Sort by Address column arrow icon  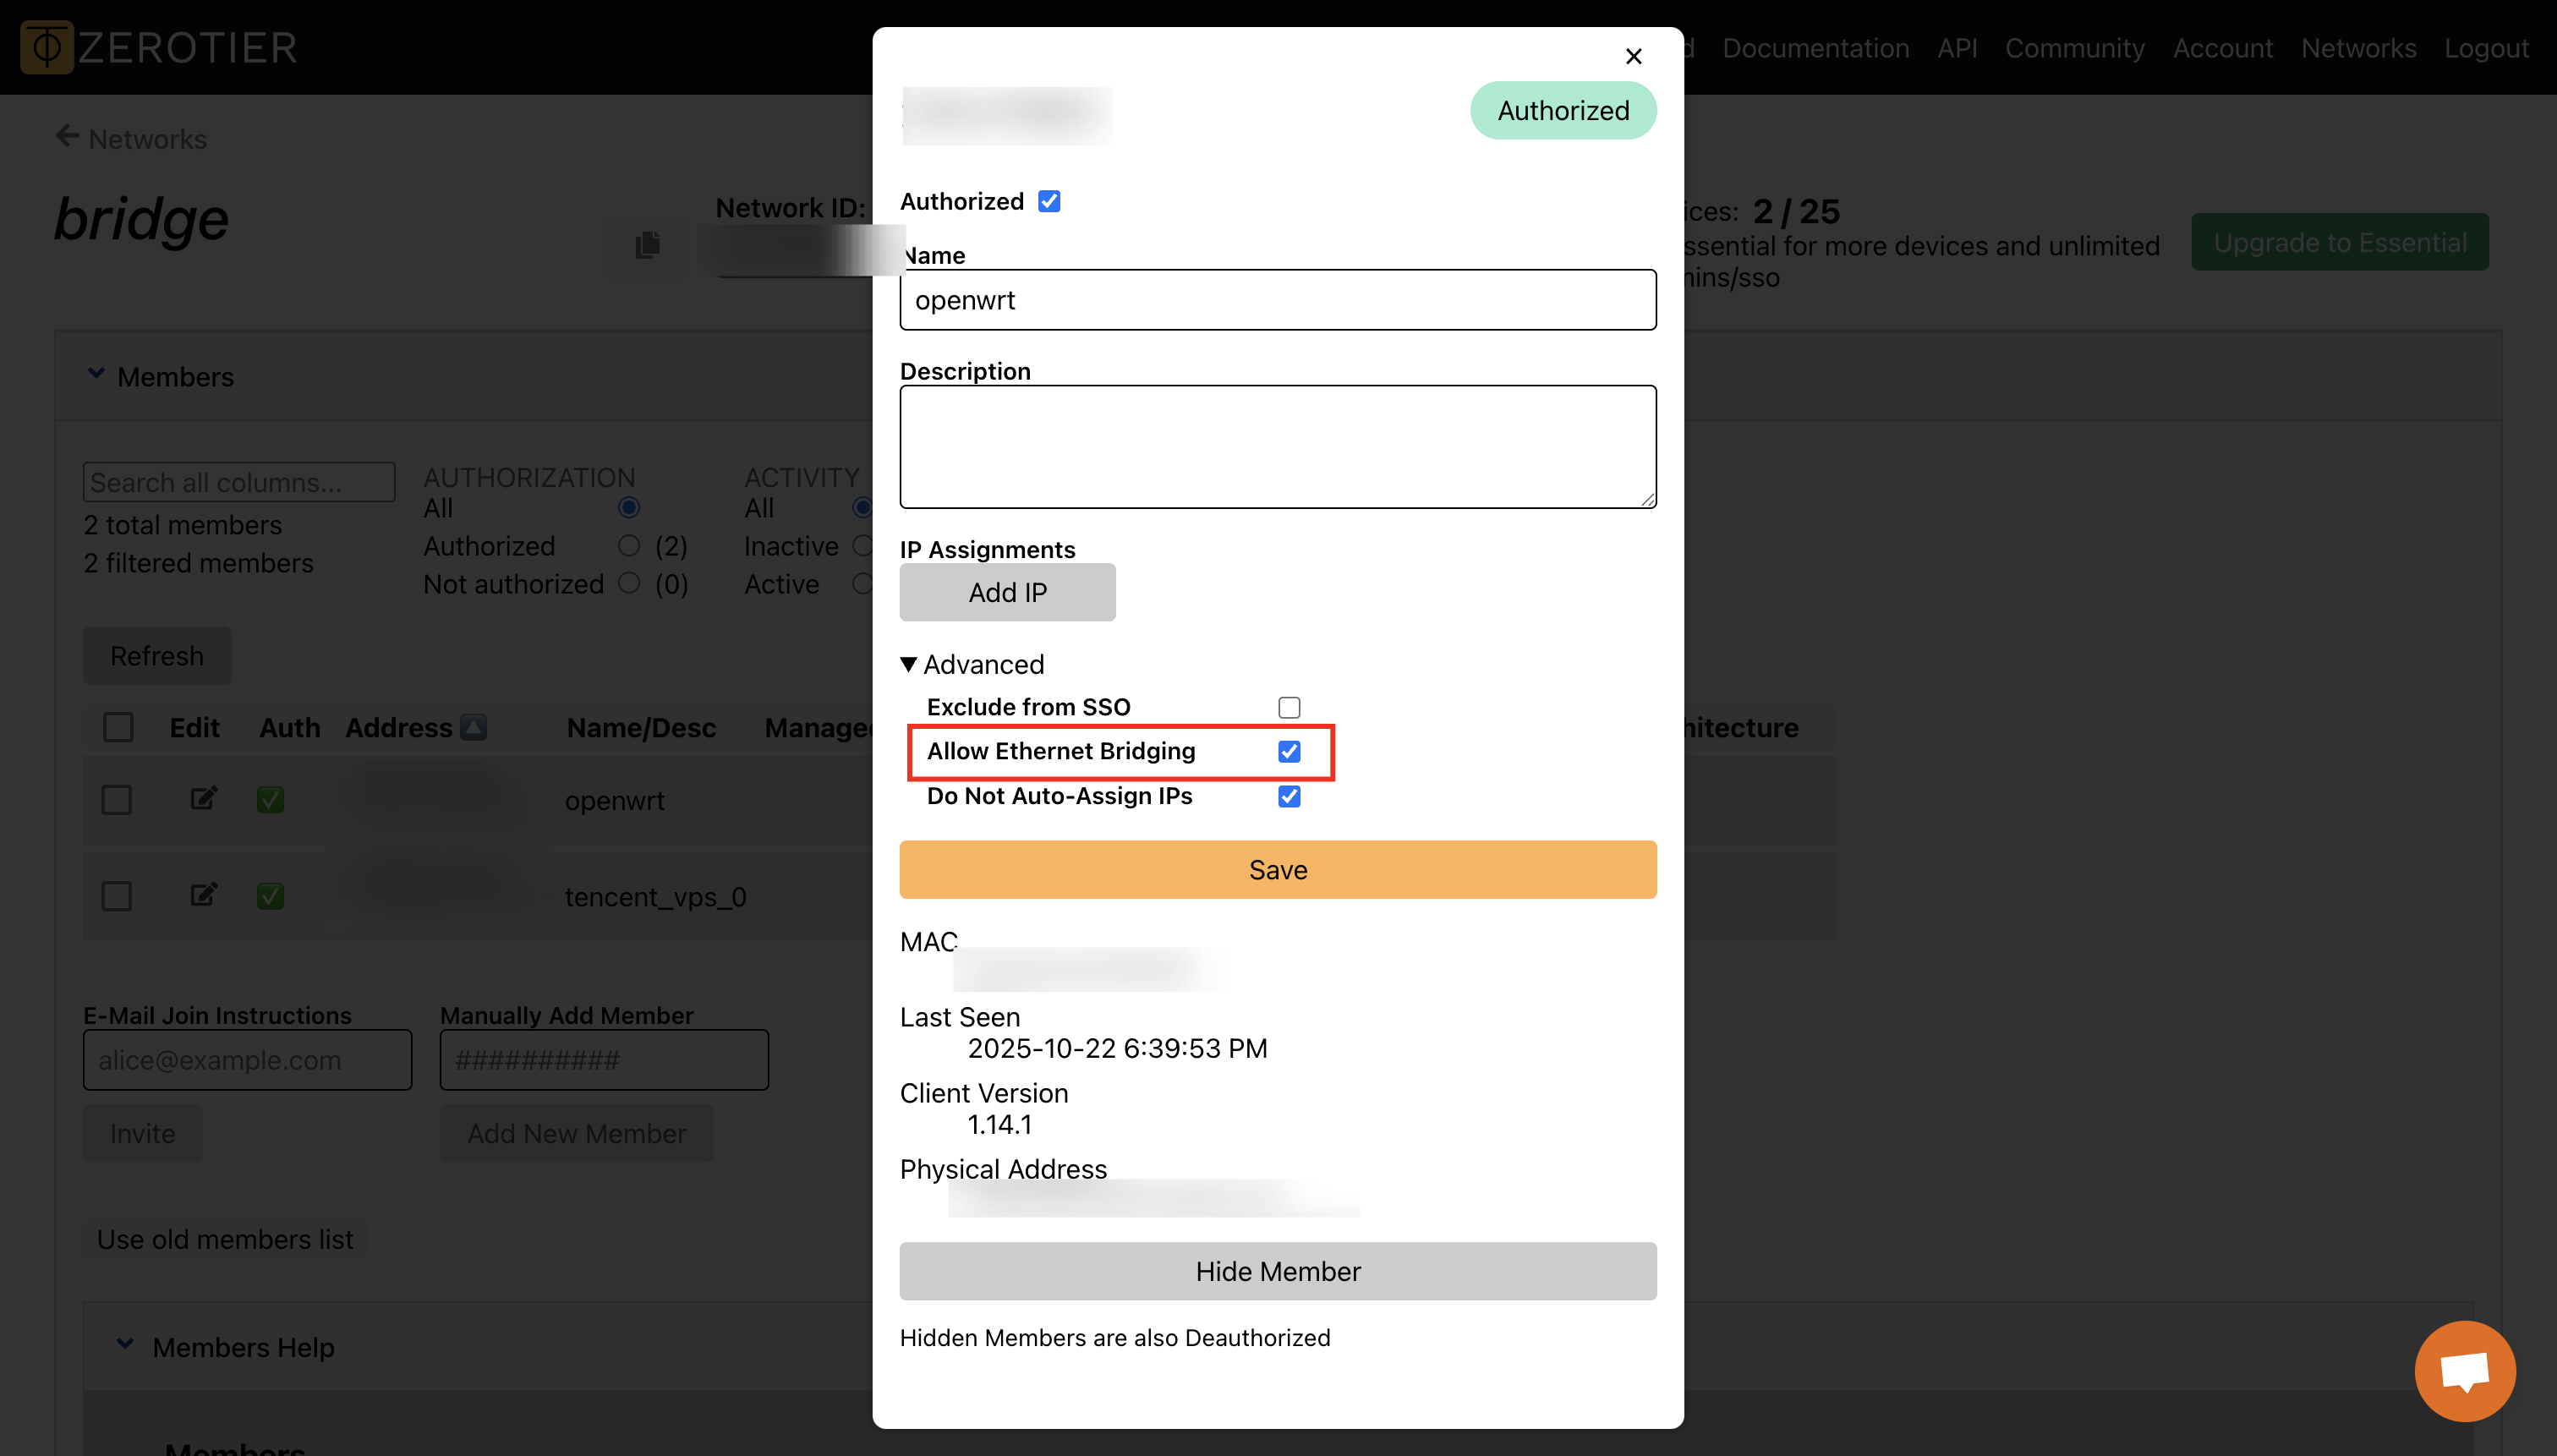coord(473,727)
